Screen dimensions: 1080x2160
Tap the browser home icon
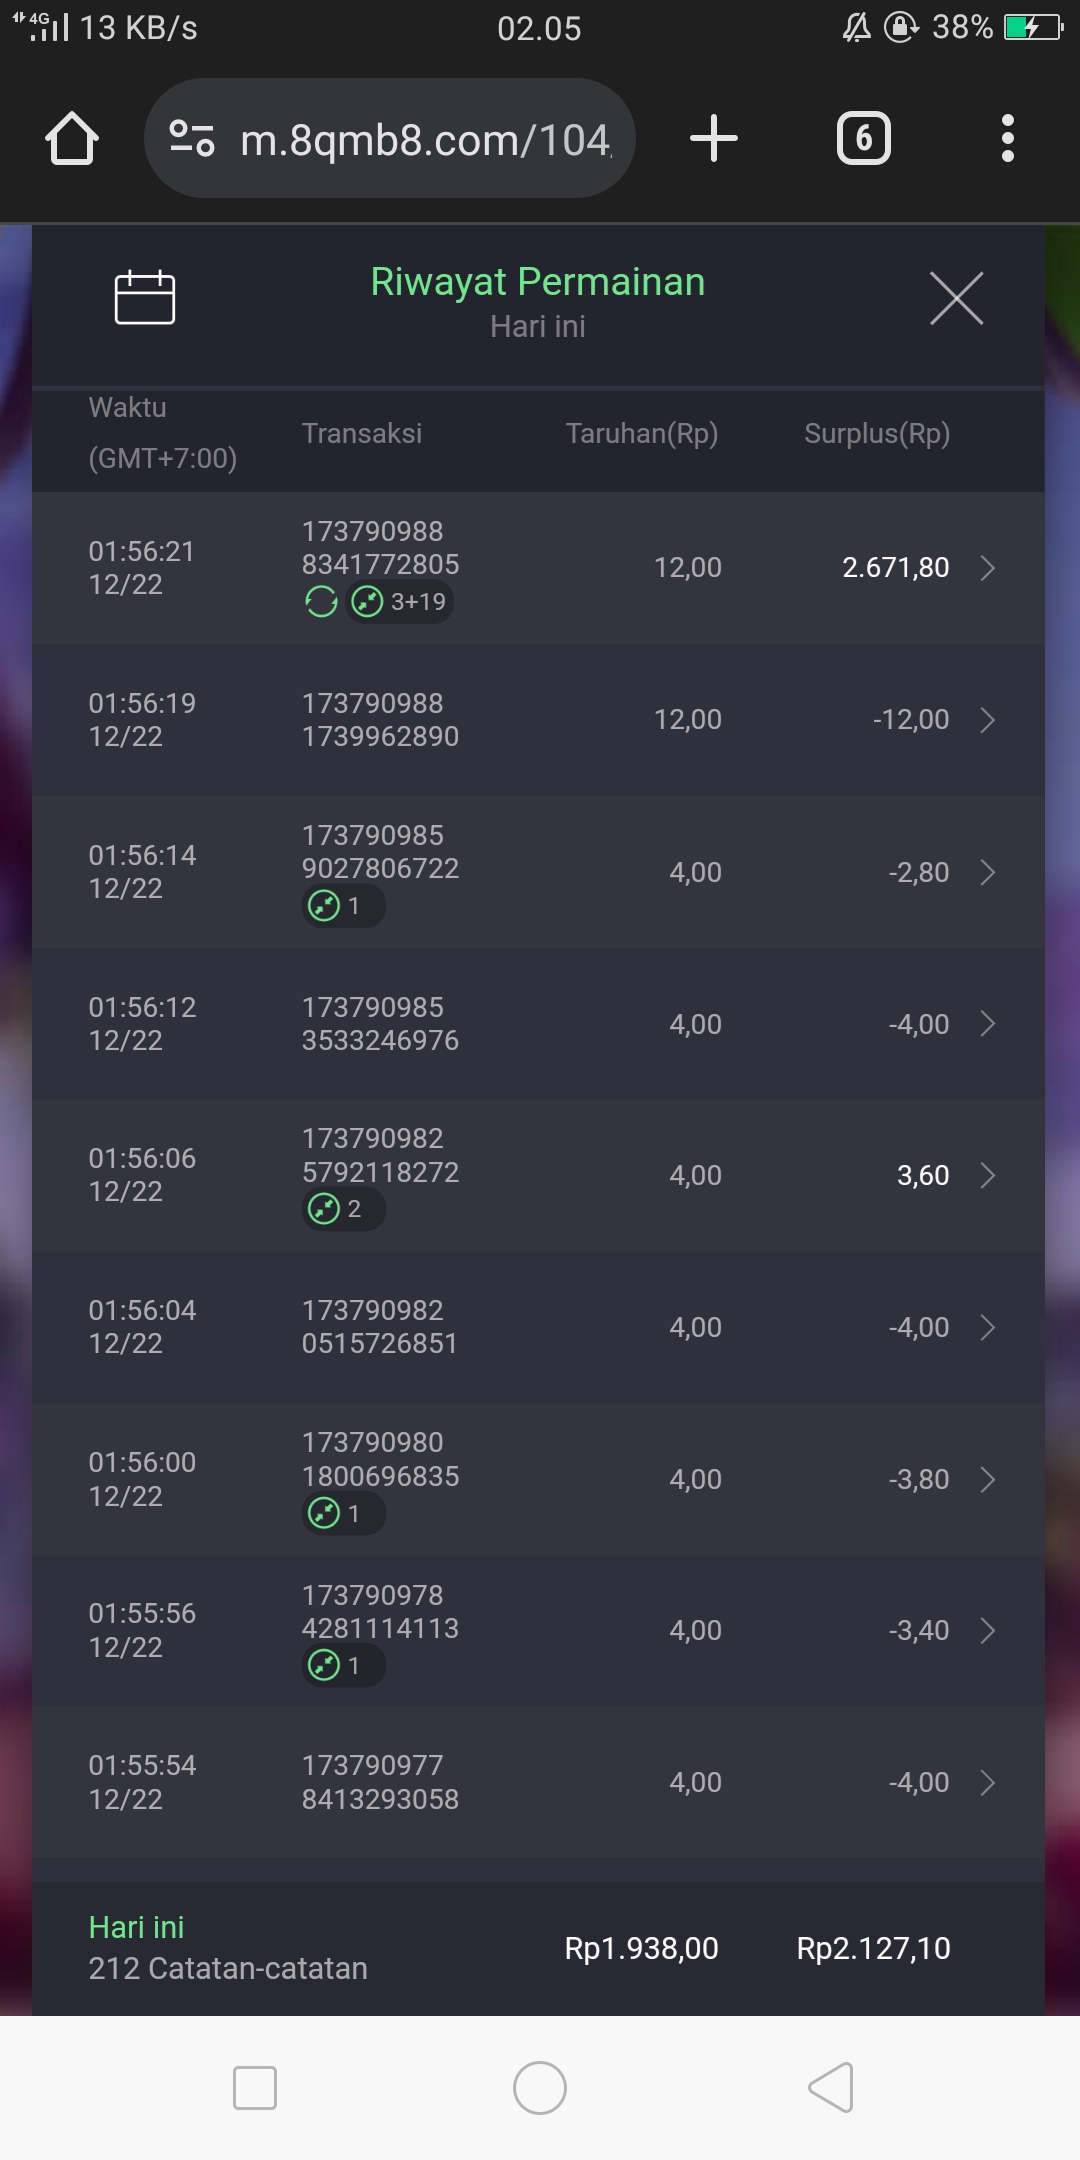pyautogui.click(x=72, y=138)
